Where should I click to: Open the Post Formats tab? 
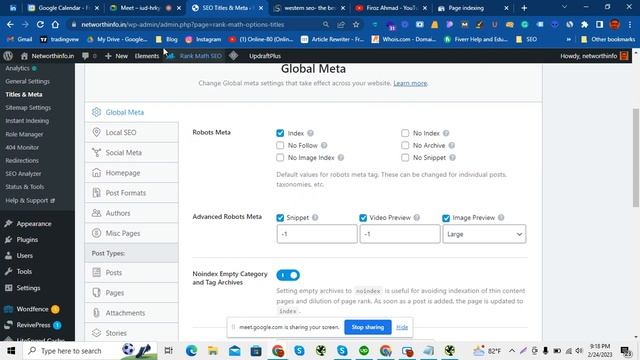131,193
